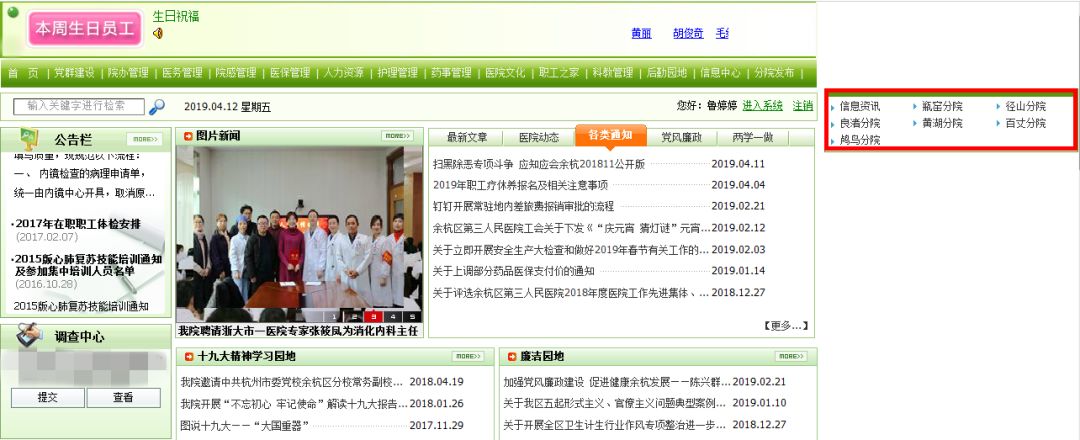Select slide 5 in news carousel

click(x=412, y=317)
